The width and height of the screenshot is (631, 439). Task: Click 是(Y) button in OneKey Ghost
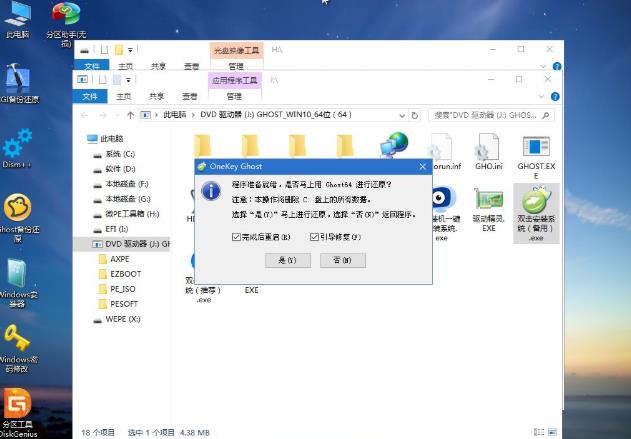click(288, 260)
